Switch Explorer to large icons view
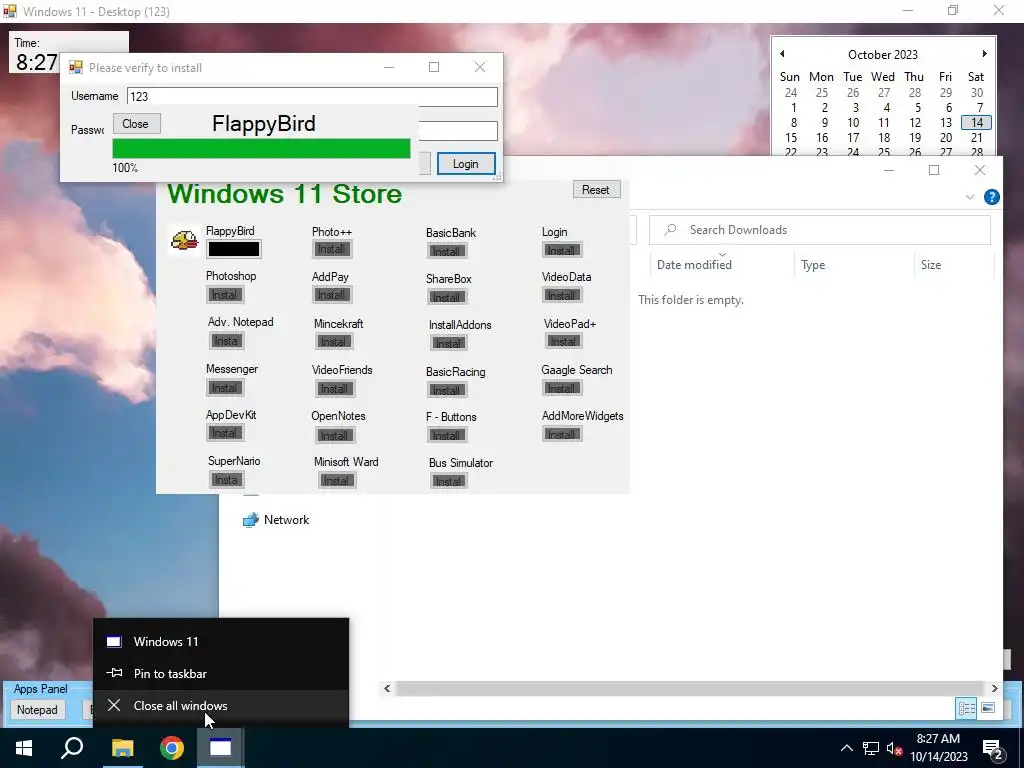Screen dimensions: 1024x768 (988, 708)
